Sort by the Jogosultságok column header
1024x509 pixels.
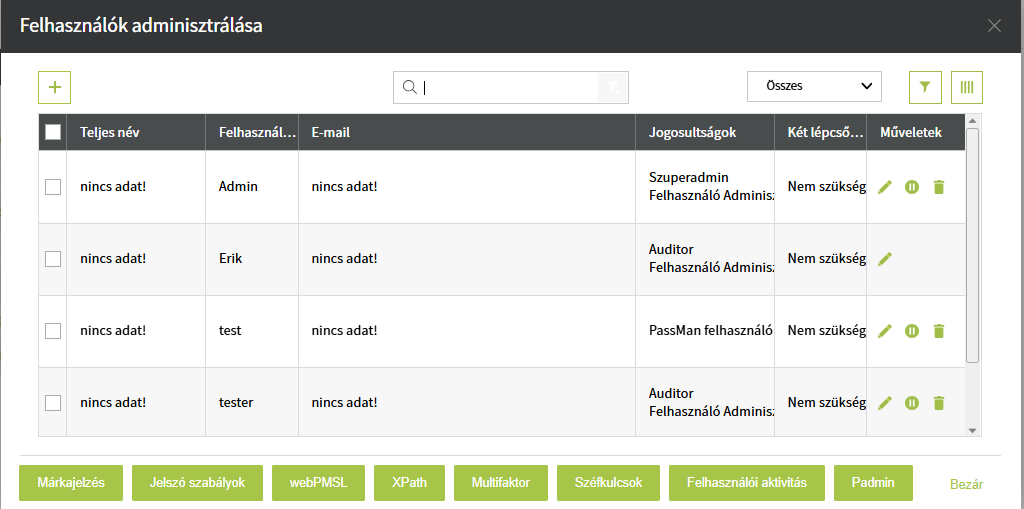692,132
